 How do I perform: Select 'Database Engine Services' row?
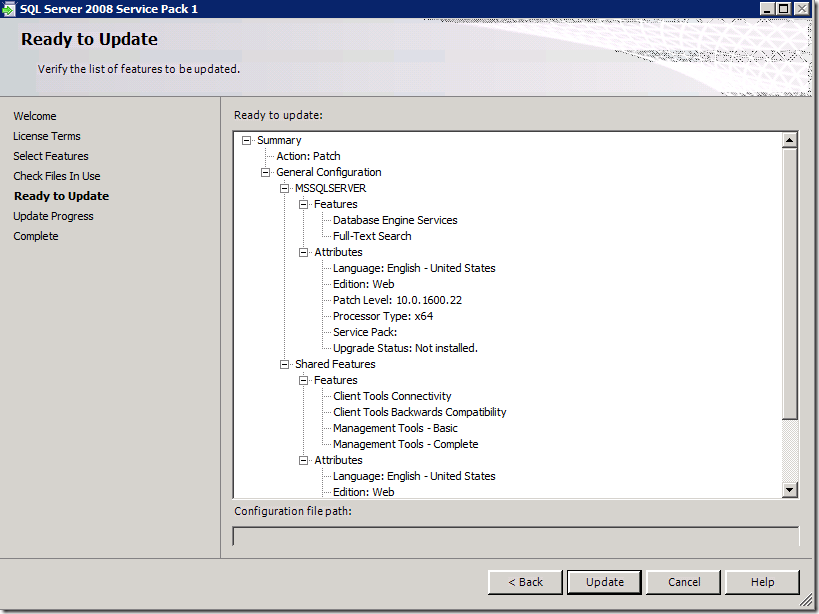[395, 220]
